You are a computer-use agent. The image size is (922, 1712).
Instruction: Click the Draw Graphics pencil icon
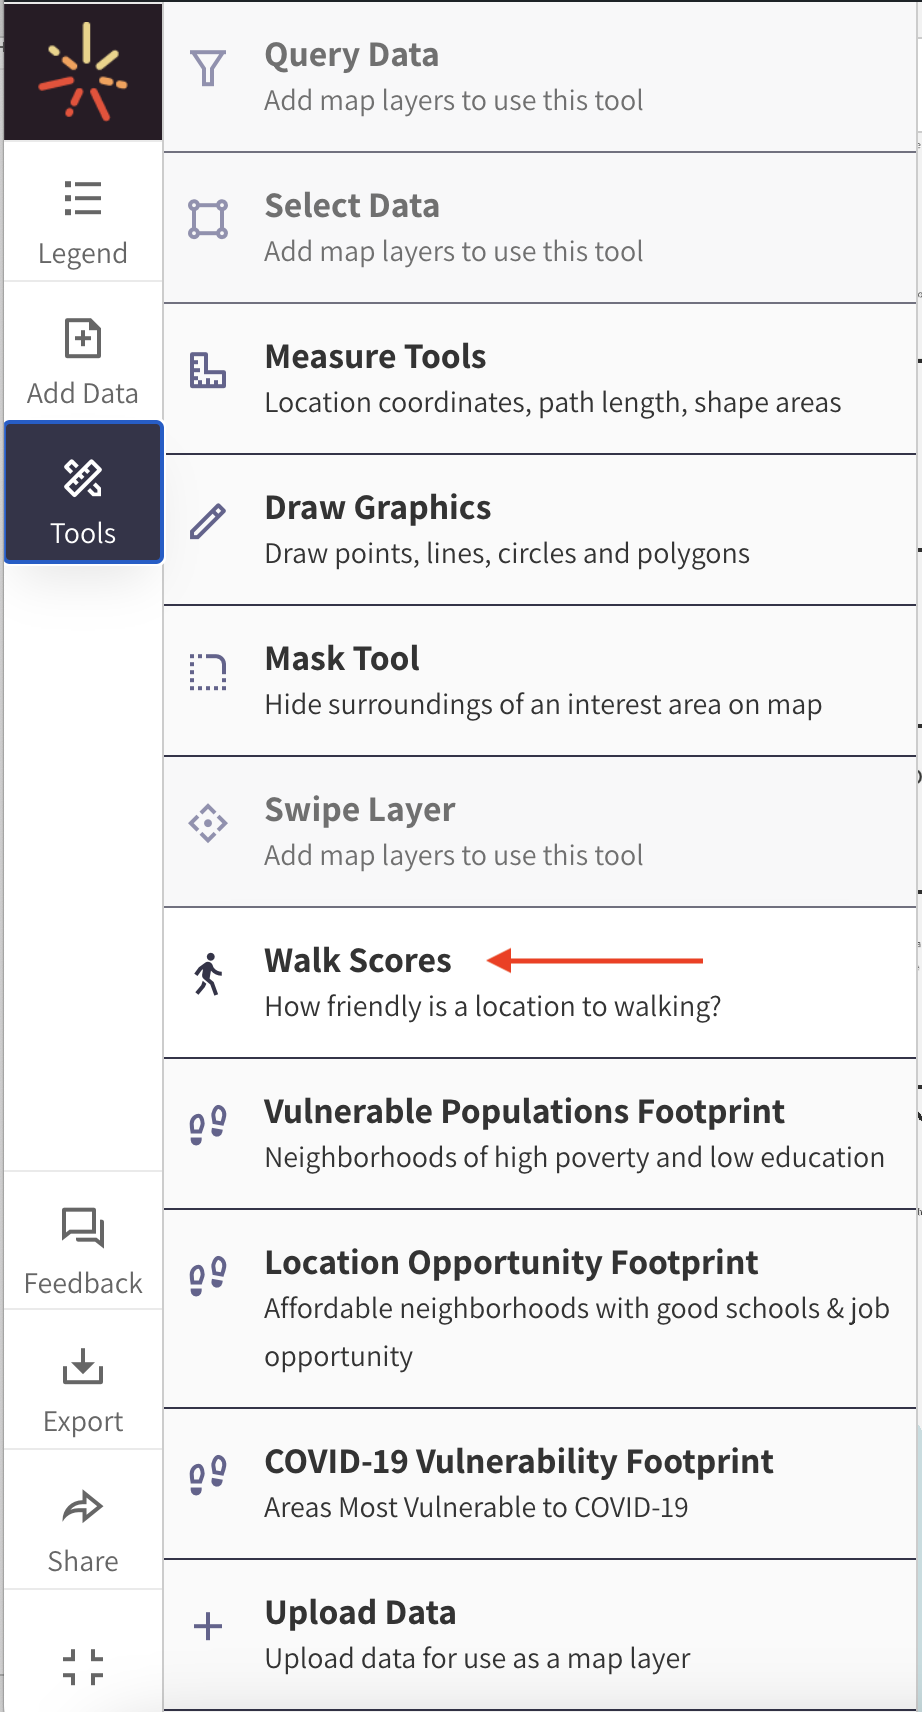pyautogui.click(x=208, y=520)
